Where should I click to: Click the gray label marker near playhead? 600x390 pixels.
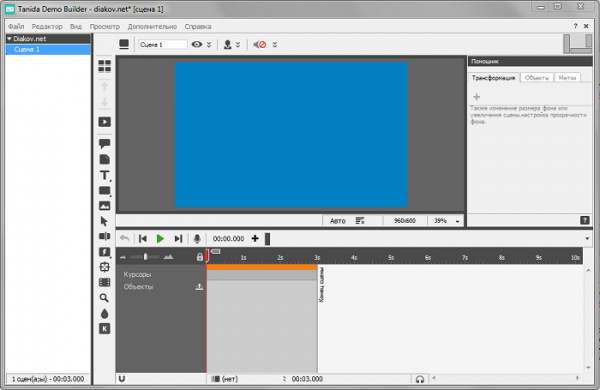215,251
